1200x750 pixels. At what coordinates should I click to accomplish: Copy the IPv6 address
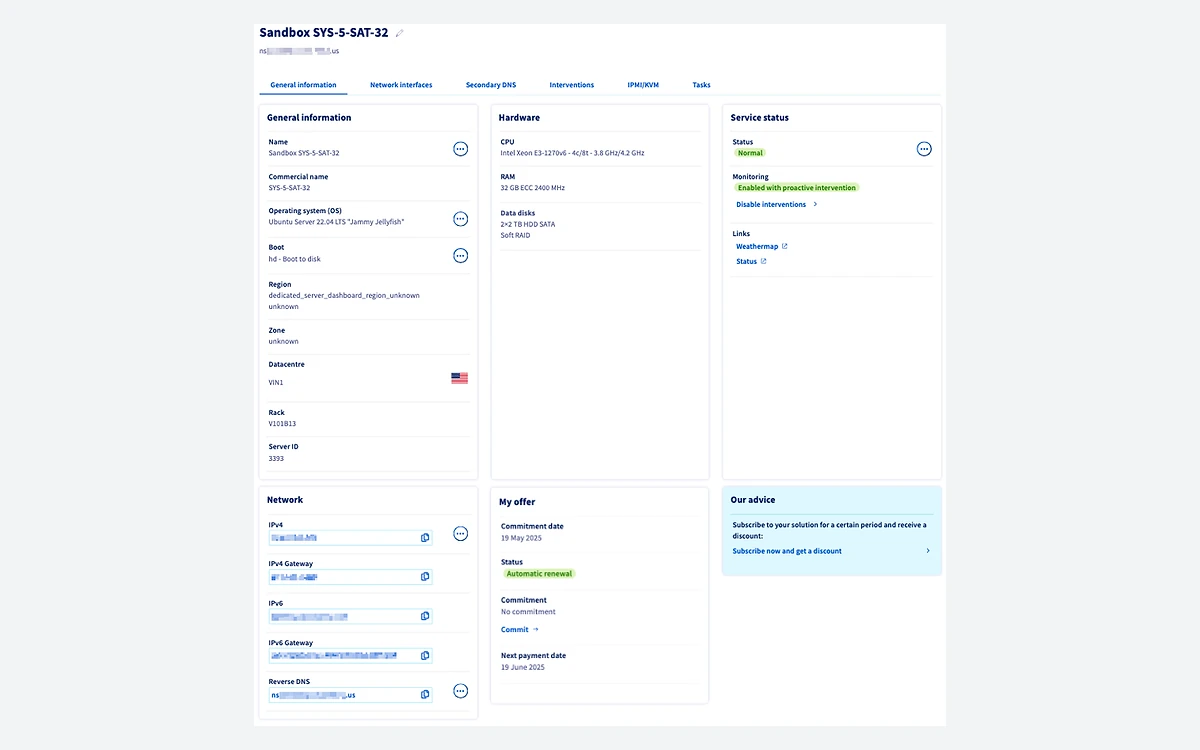pyautogui.click(x=425, y=616)
